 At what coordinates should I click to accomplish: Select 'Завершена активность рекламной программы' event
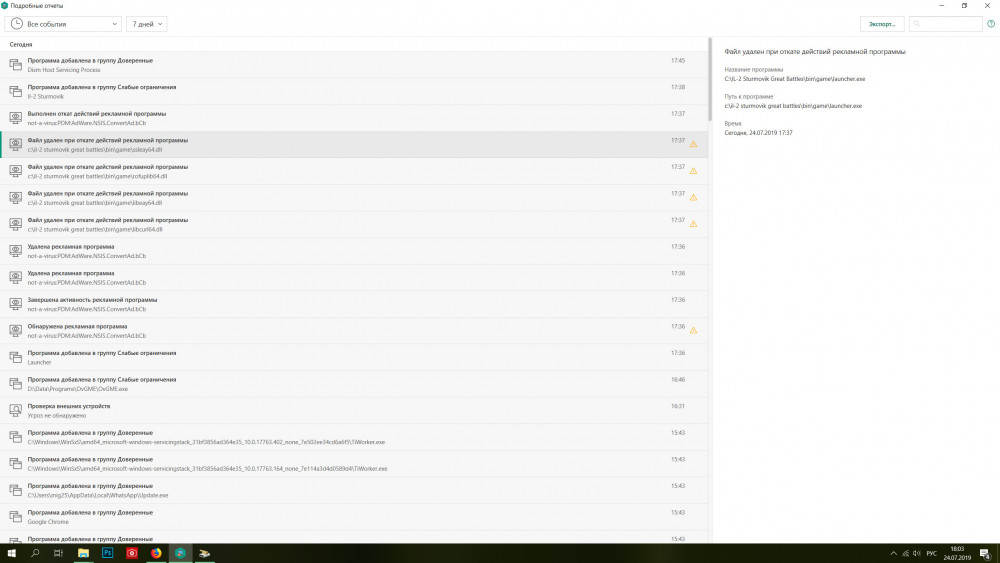[354, 304]
